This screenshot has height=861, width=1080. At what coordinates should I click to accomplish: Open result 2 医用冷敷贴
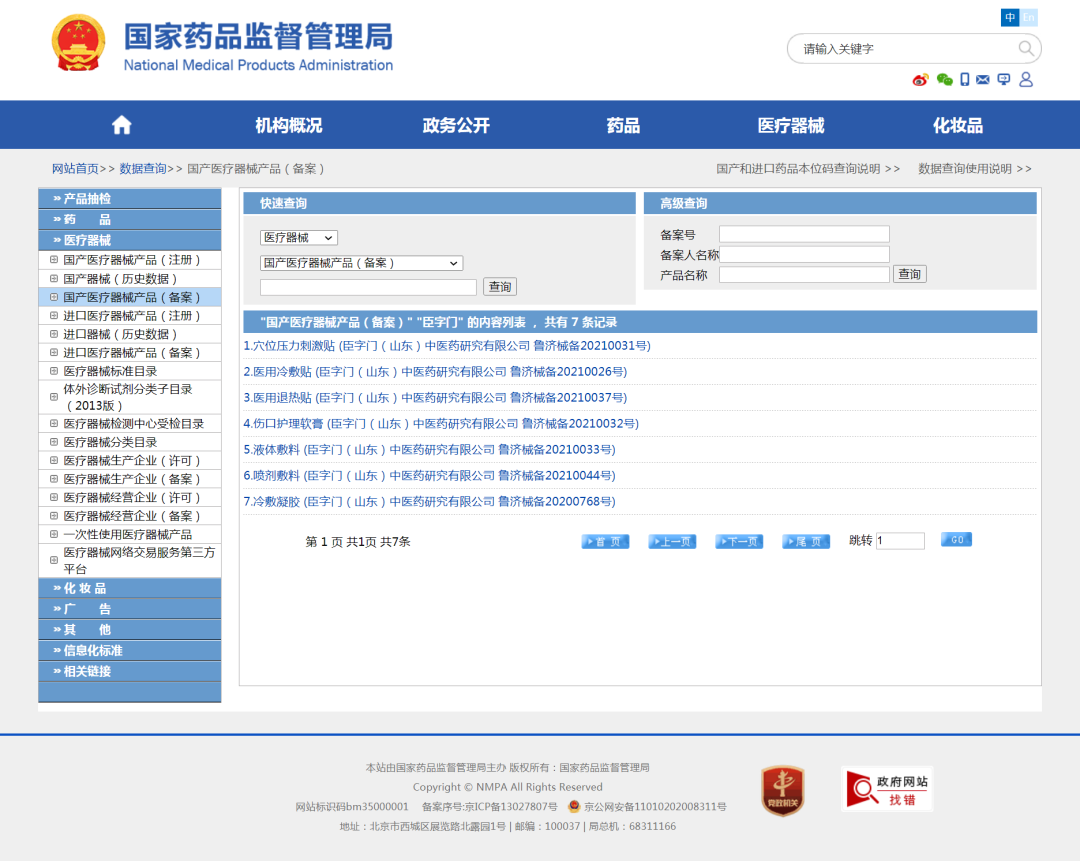coord(435,372)
